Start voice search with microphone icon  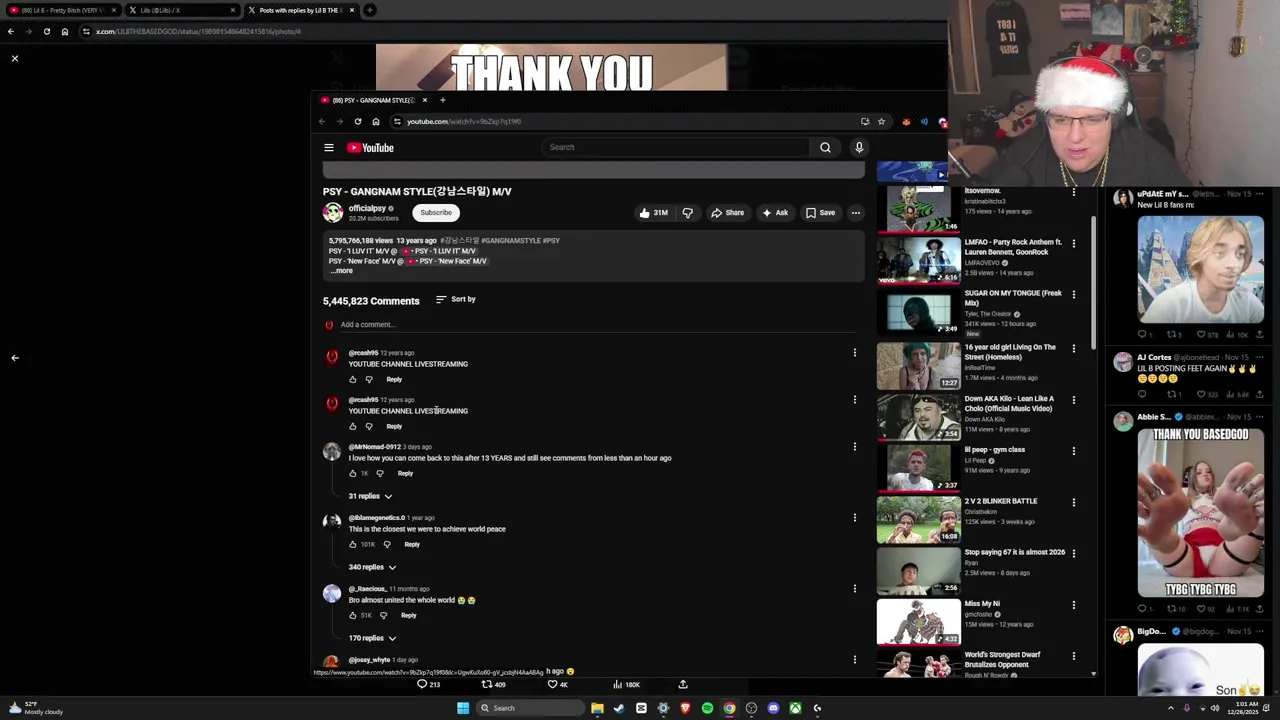point(858,148)
